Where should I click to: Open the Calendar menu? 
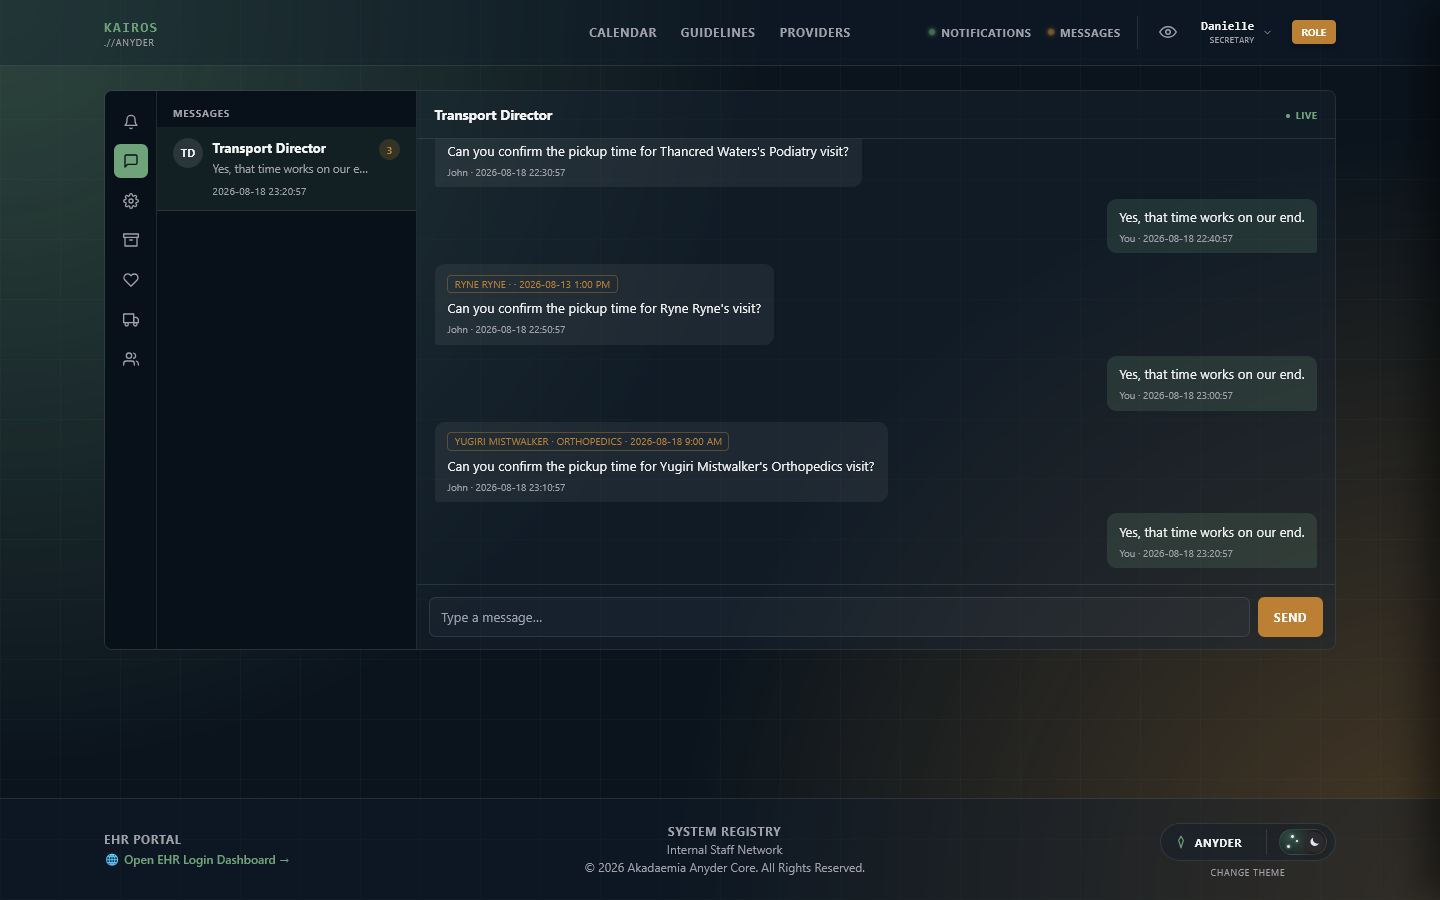point(623,33)
